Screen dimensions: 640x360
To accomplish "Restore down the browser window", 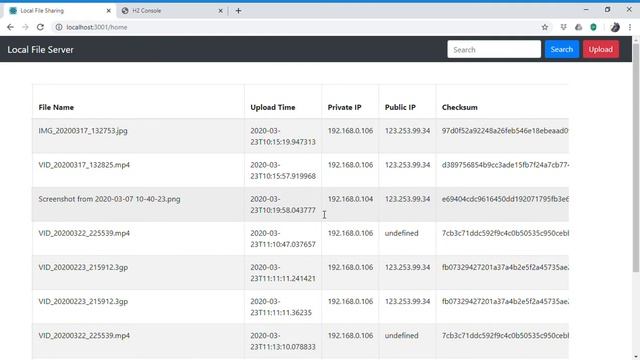I will (607, 9).
